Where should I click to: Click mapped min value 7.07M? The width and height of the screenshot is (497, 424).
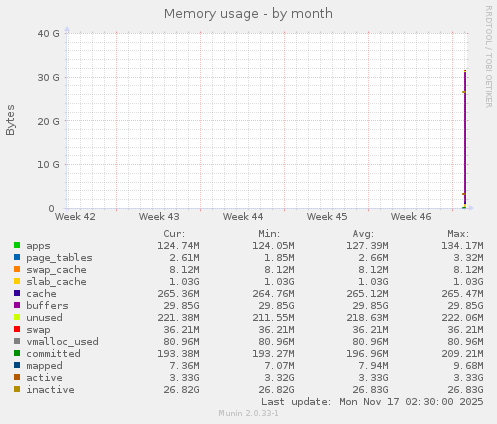(279, 366)
